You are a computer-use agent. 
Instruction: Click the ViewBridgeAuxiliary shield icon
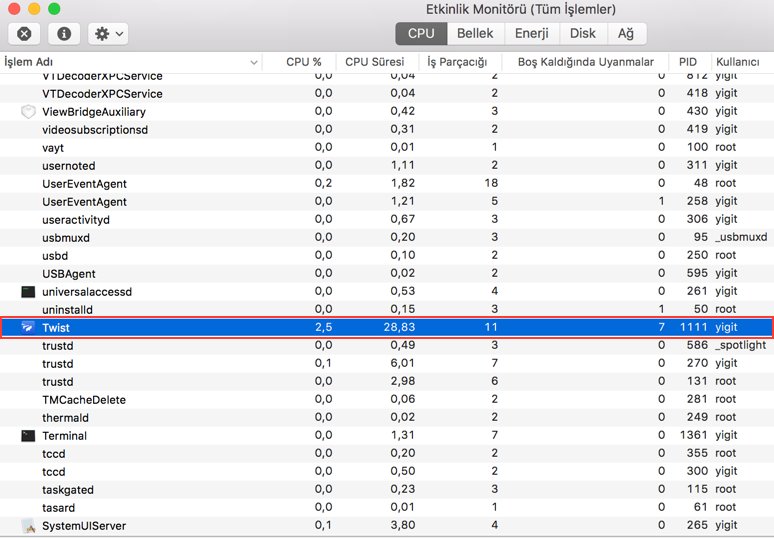click(28, 112)
